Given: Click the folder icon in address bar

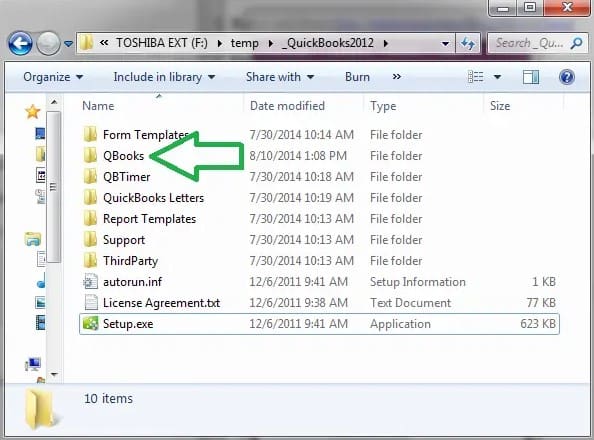Looking at the screenshot, I should [86, 43].
